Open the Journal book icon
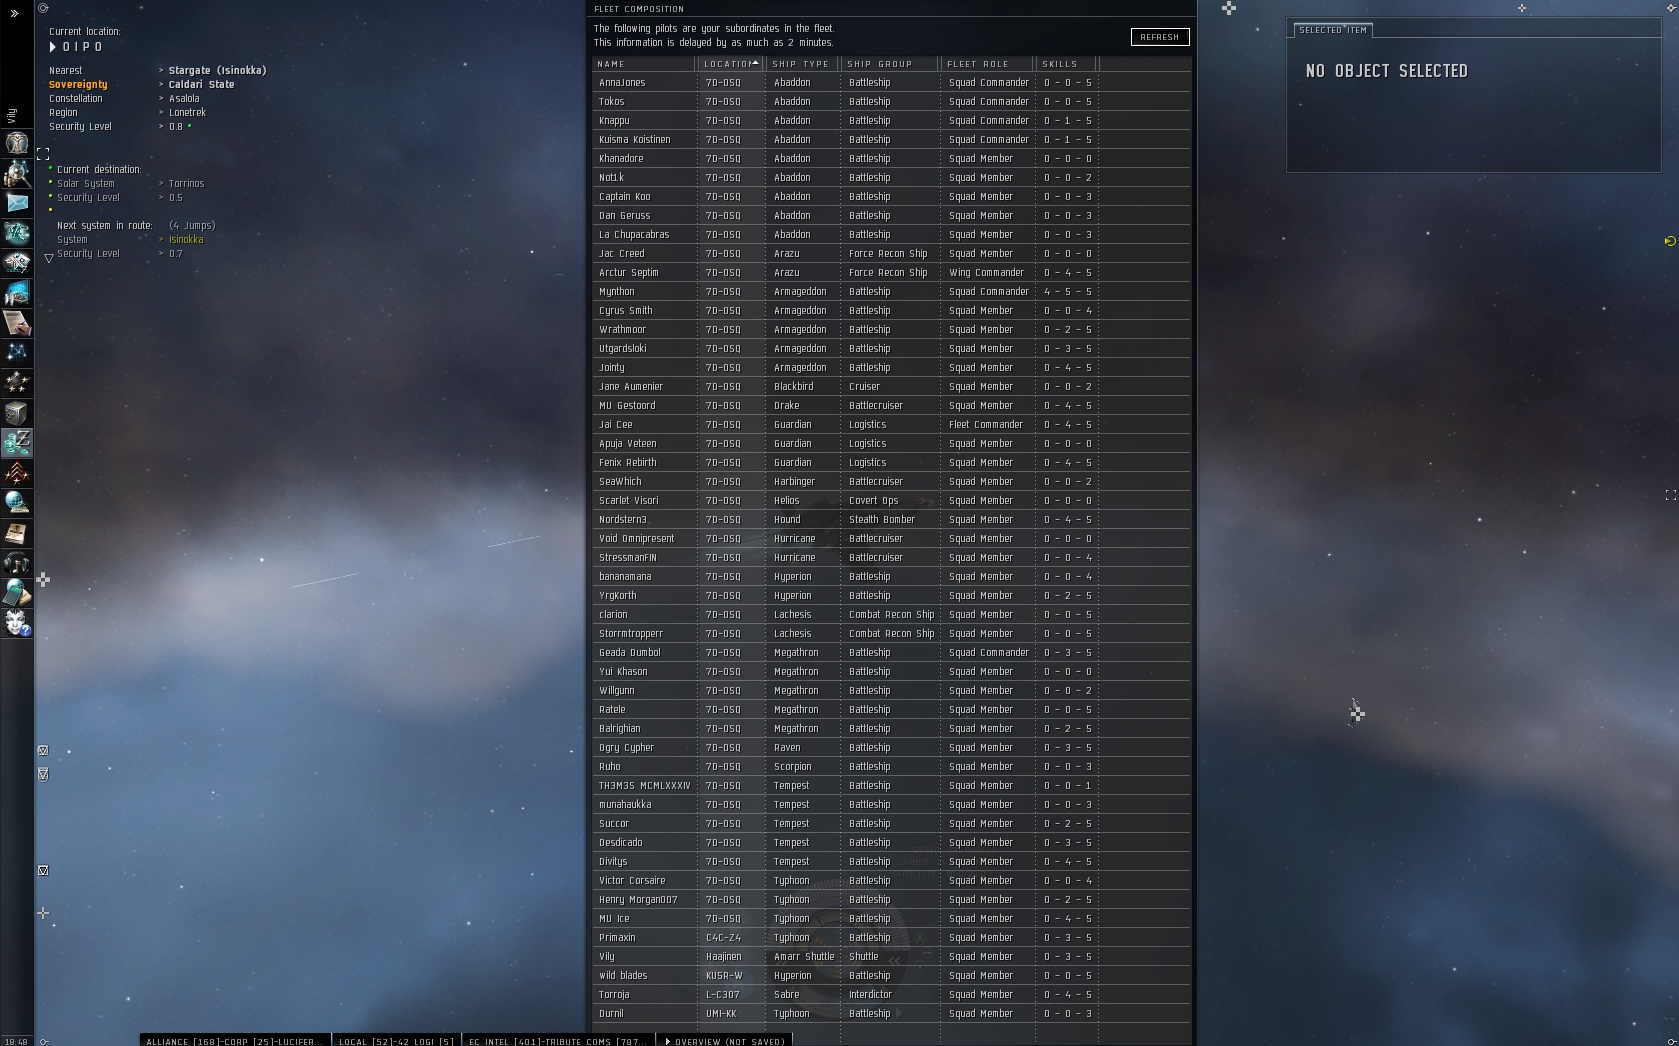The image size is (1679, 1046). tap(17, 533)
